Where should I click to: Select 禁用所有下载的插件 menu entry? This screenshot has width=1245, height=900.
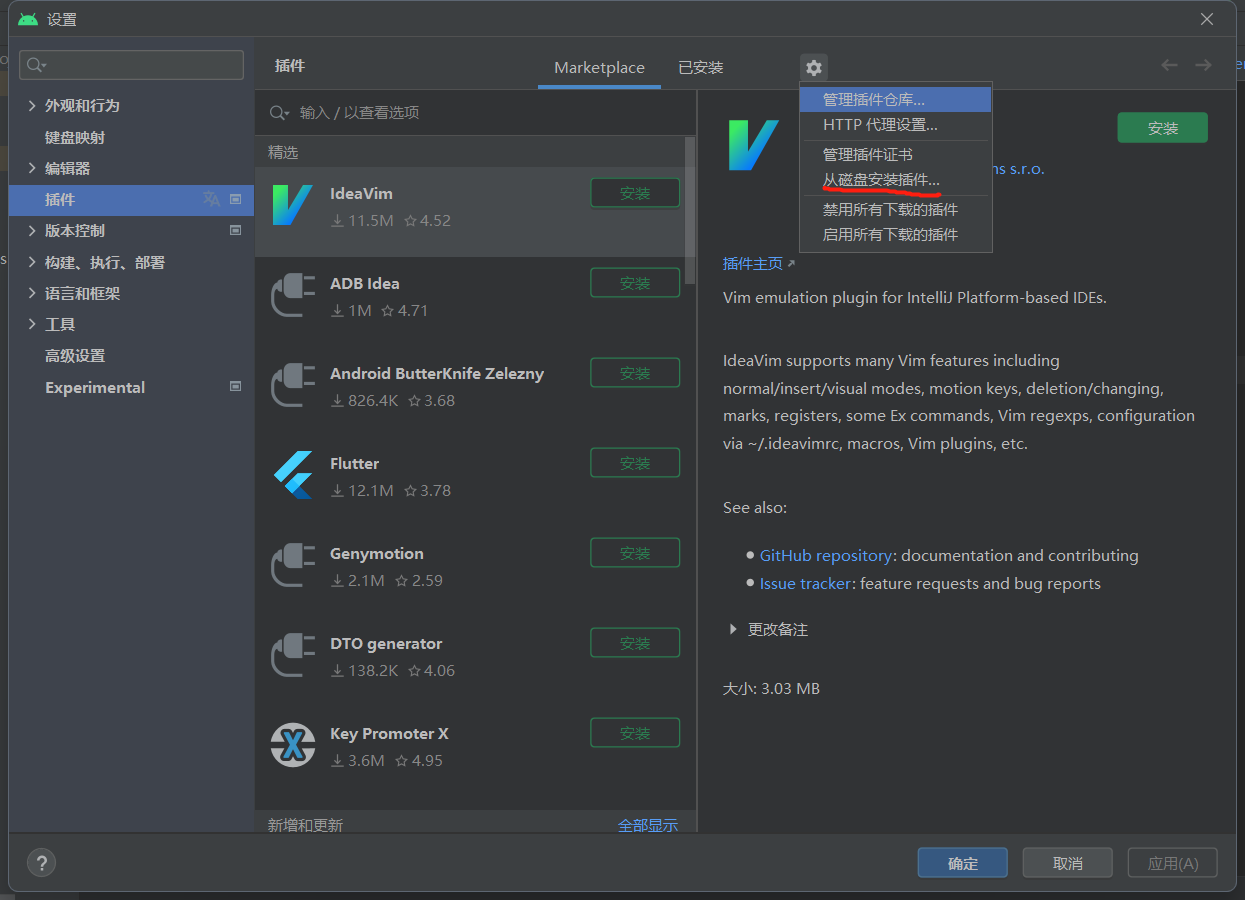(x=896, y=209)
